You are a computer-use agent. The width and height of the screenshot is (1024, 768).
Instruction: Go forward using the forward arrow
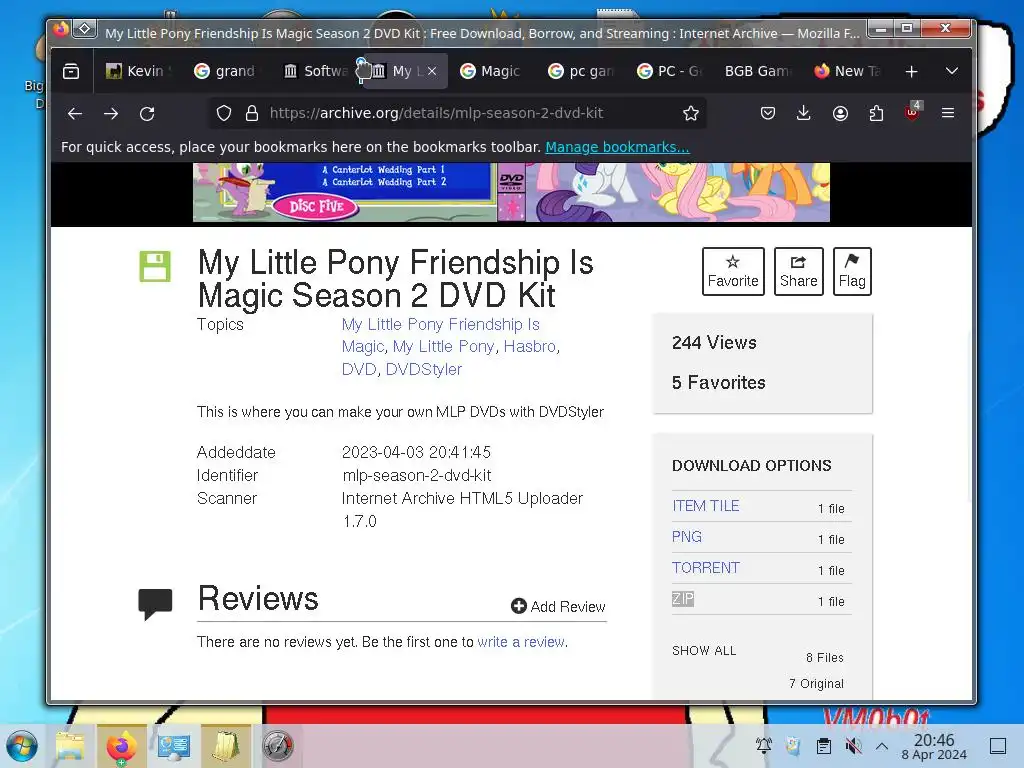pyautogui.click(x=111, y=114)
